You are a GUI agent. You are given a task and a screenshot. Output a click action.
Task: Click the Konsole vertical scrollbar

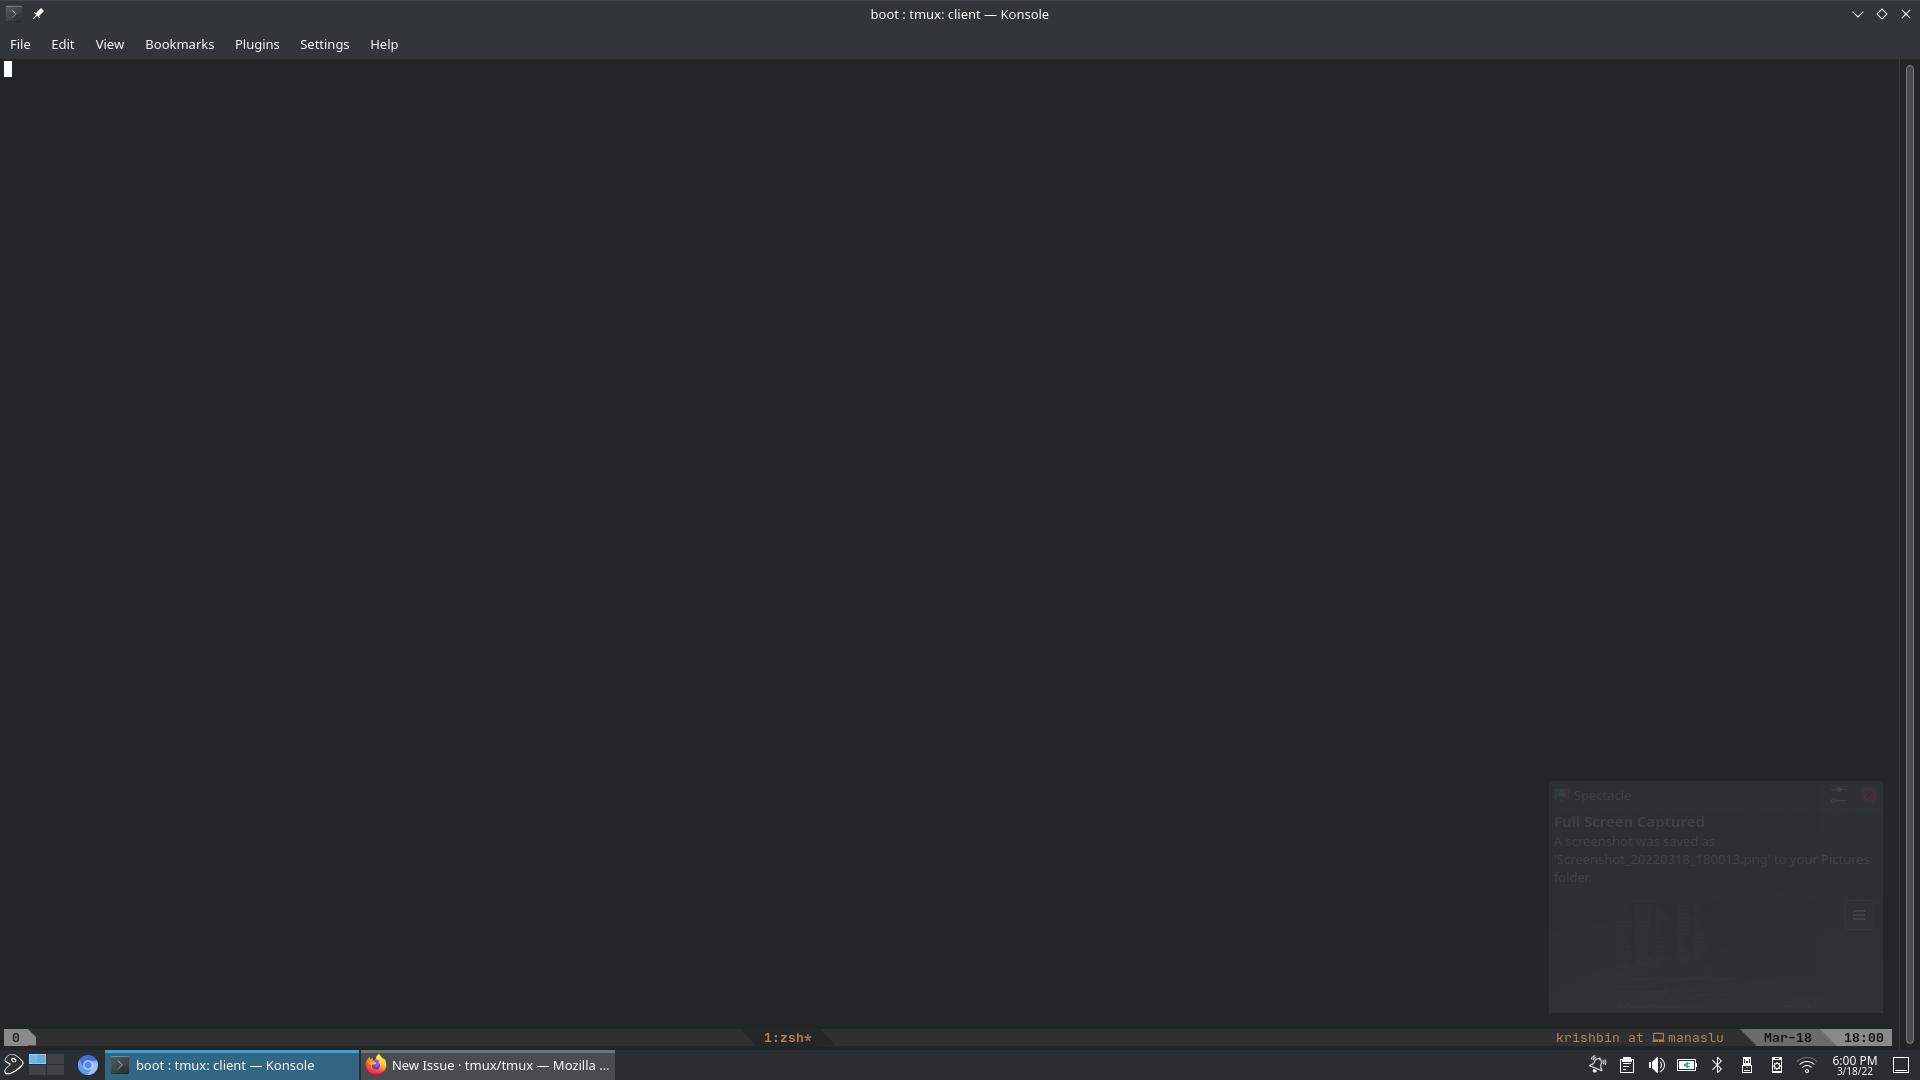pos(1909,552)
